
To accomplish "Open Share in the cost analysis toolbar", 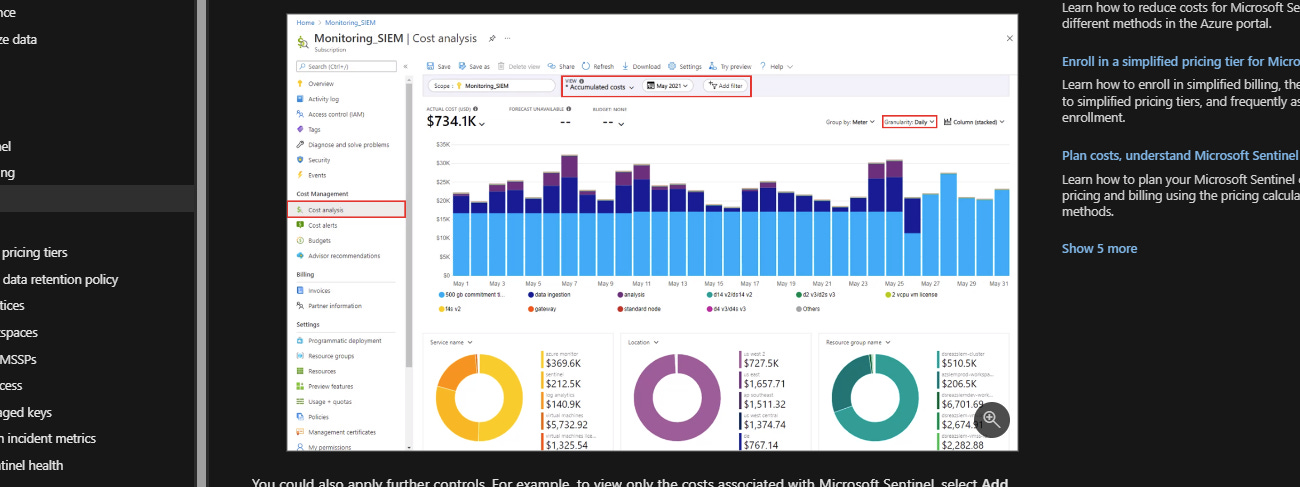I will click(561, 66).
